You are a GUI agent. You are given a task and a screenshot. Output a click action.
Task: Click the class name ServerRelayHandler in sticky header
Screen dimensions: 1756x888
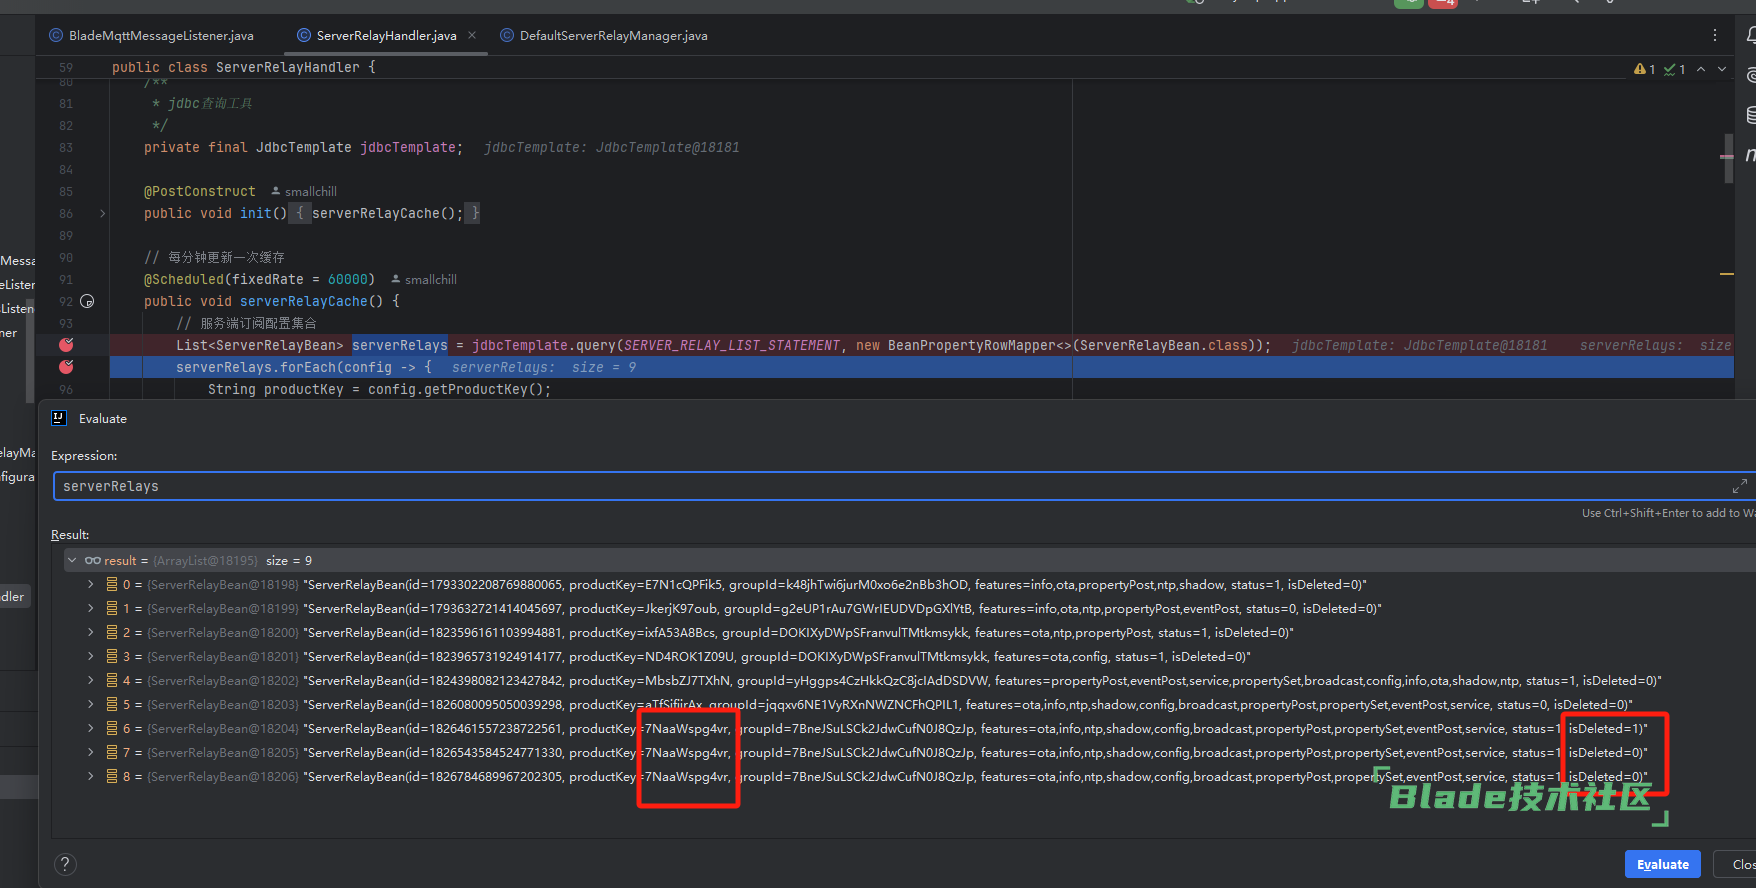[288, 67]
